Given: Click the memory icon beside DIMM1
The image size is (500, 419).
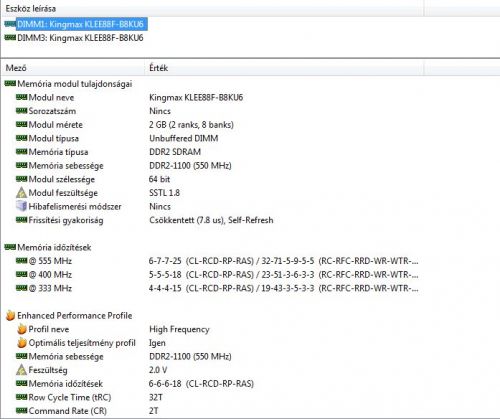Looking at the screenshot, I should [x=10, y=24].
